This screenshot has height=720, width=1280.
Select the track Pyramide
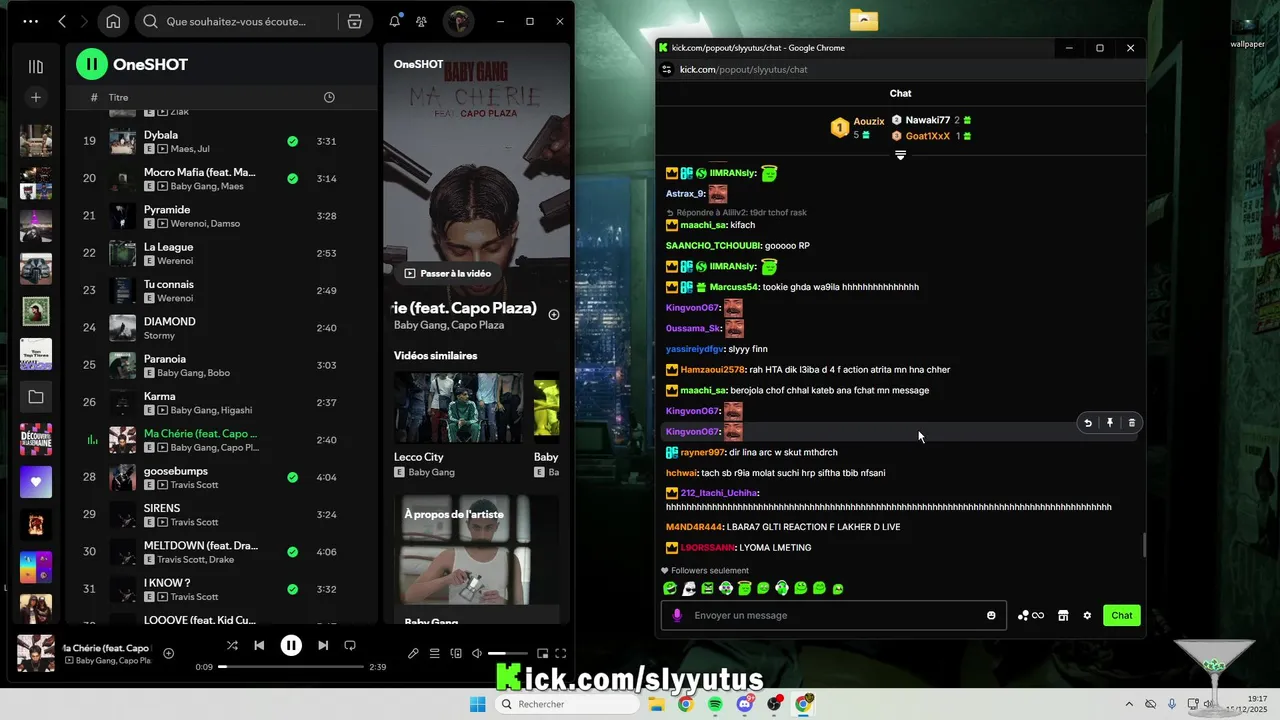coord(222,216)
